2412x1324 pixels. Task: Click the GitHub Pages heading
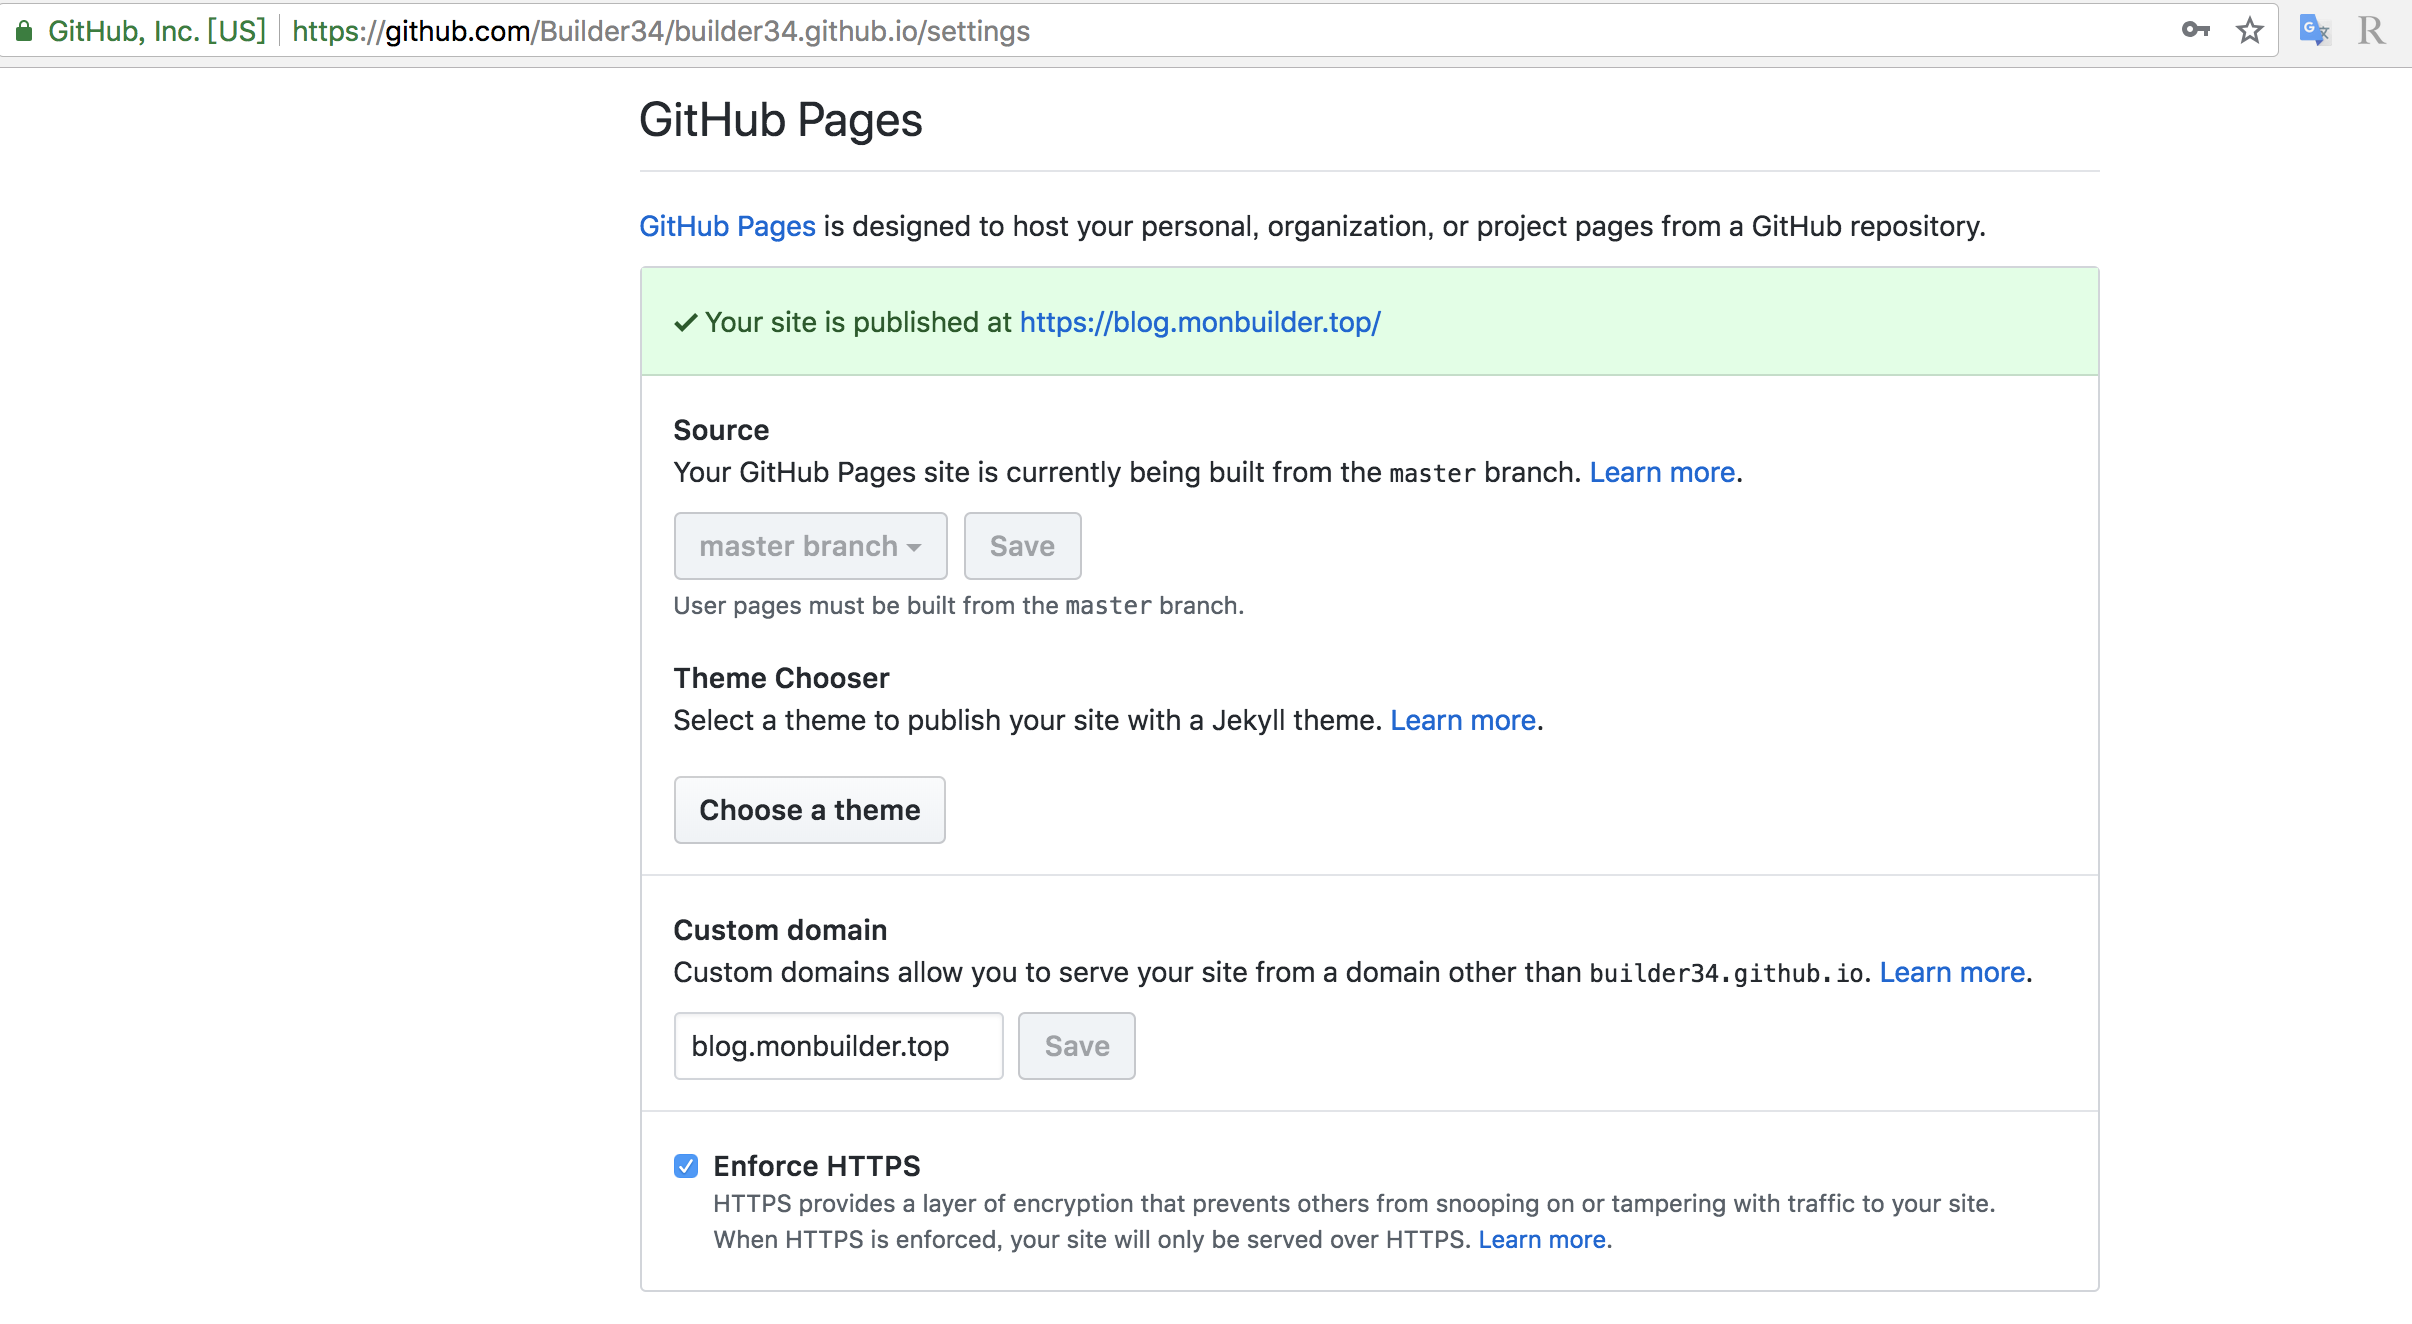(781, 120)
